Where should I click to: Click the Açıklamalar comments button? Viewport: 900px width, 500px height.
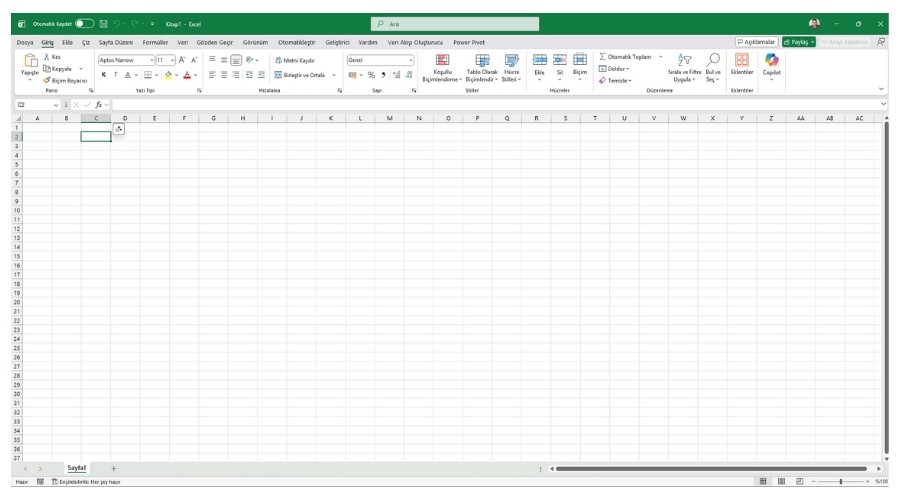point(757,42)
